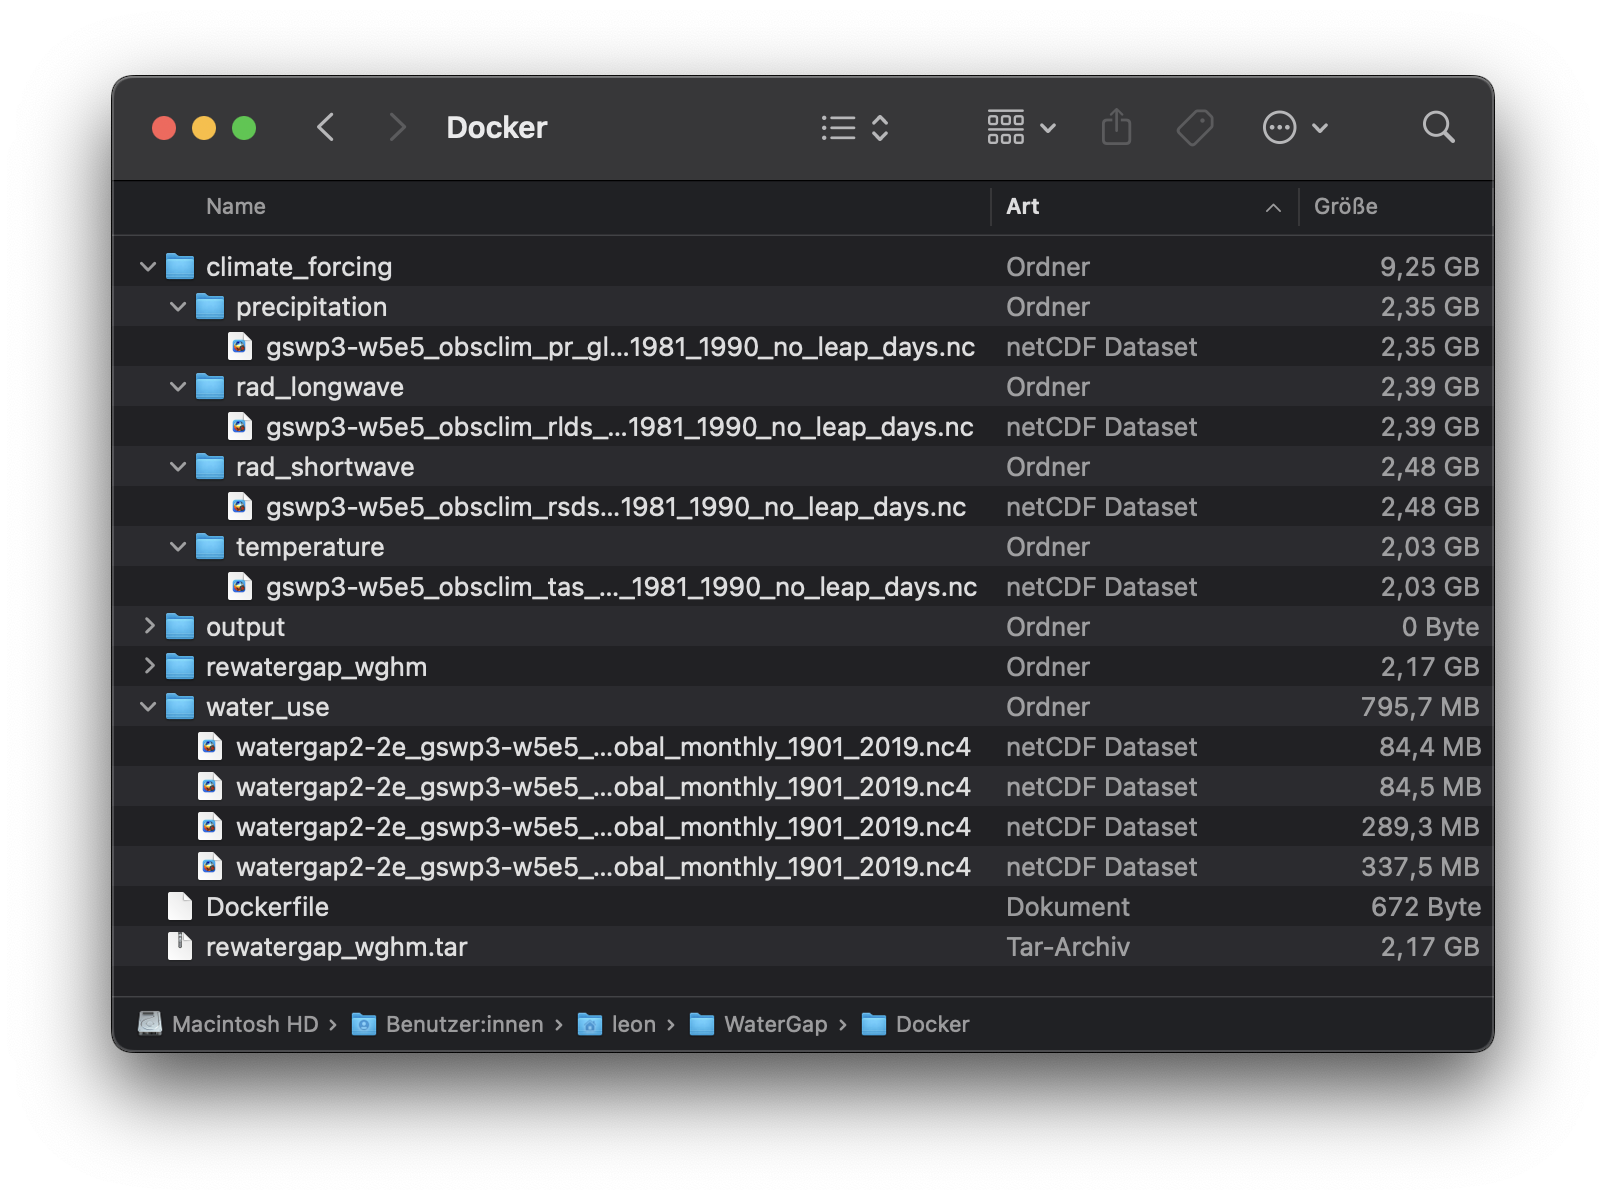
Task: Collapse the climate_forcing folder
Action: pyautogui.click(x=148, y=267)
